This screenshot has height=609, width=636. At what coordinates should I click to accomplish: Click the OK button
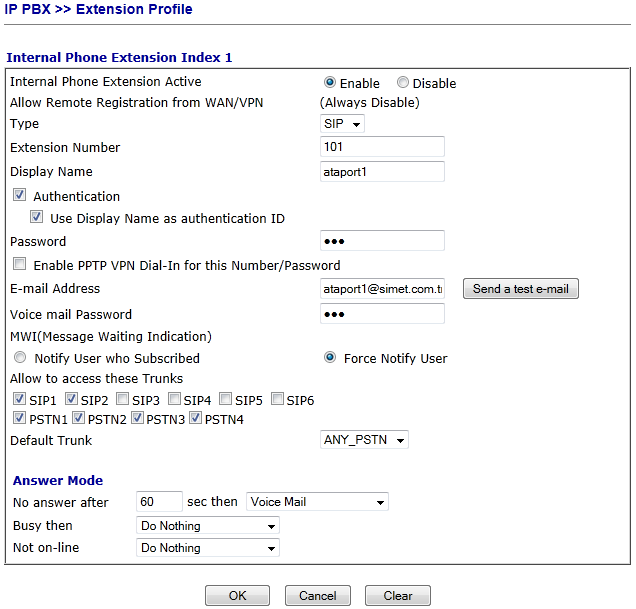coord(237,596)
